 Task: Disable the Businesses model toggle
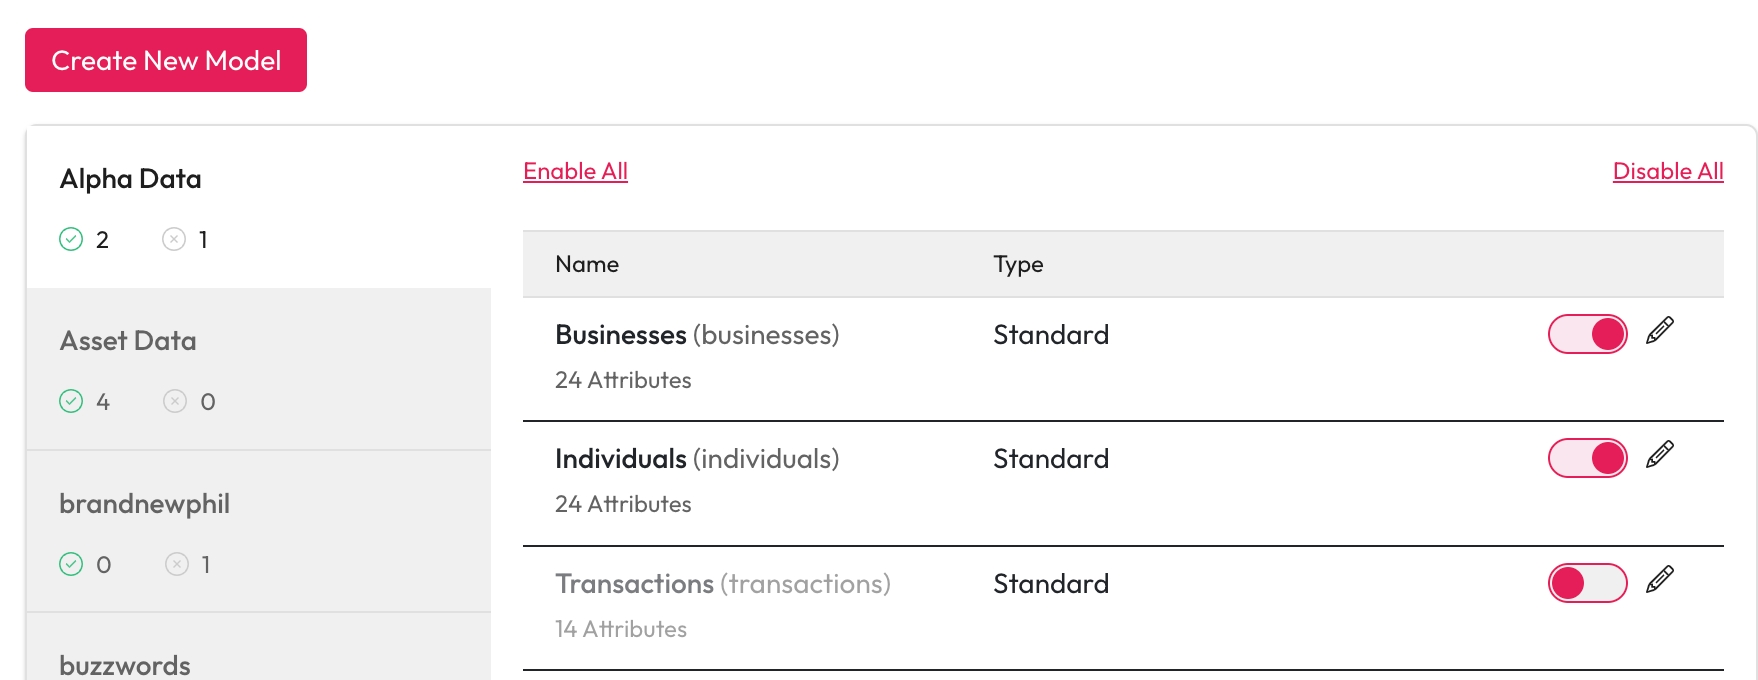pos(1587,334)
